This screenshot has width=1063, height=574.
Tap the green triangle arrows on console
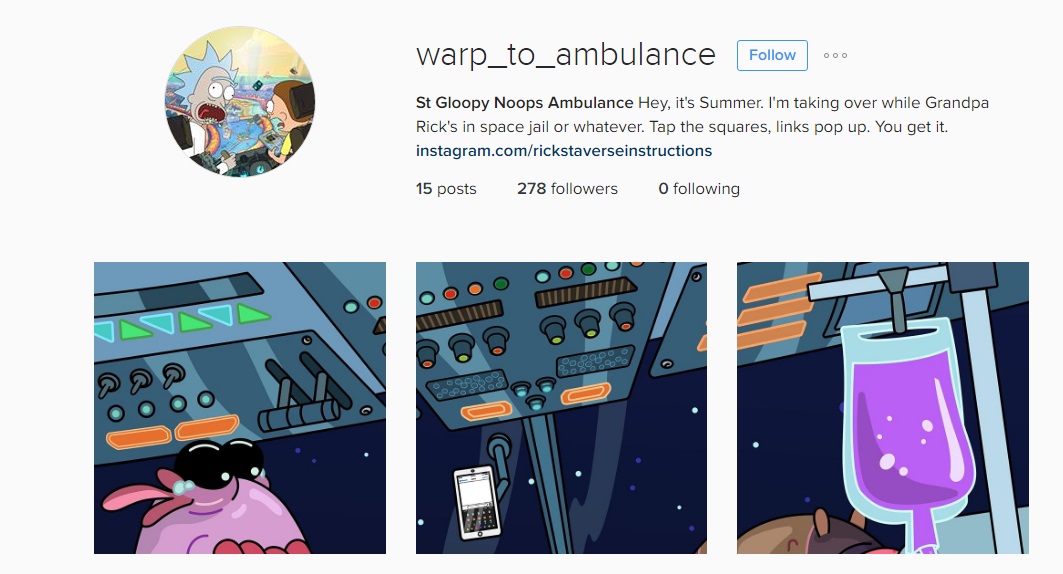pos(182,321)
